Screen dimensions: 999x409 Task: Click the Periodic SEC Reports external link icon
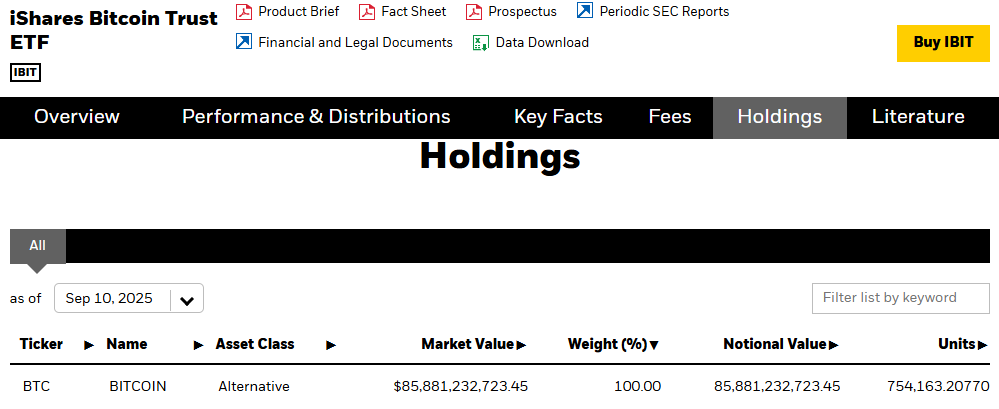[x=584, y=11]
